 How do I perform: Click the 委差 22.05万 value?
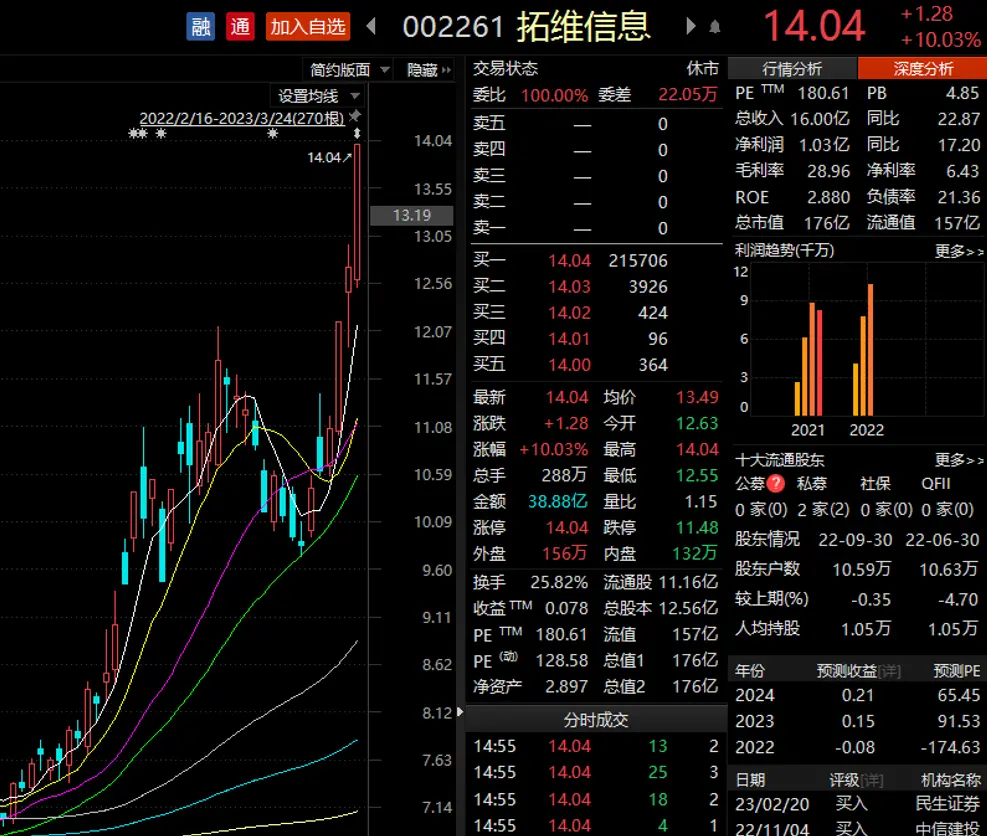click(687, 95)
